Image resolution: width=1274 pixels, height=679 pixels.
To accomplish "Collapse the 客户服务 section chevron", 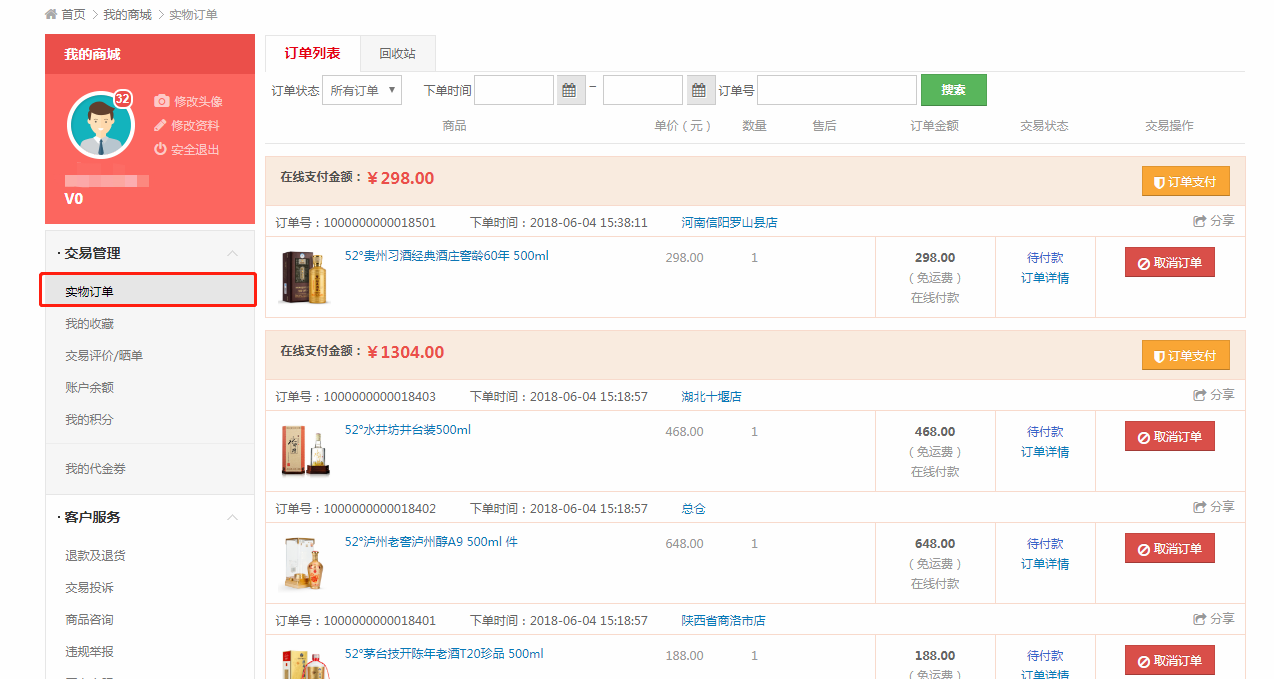I will [x=232, y=517].
